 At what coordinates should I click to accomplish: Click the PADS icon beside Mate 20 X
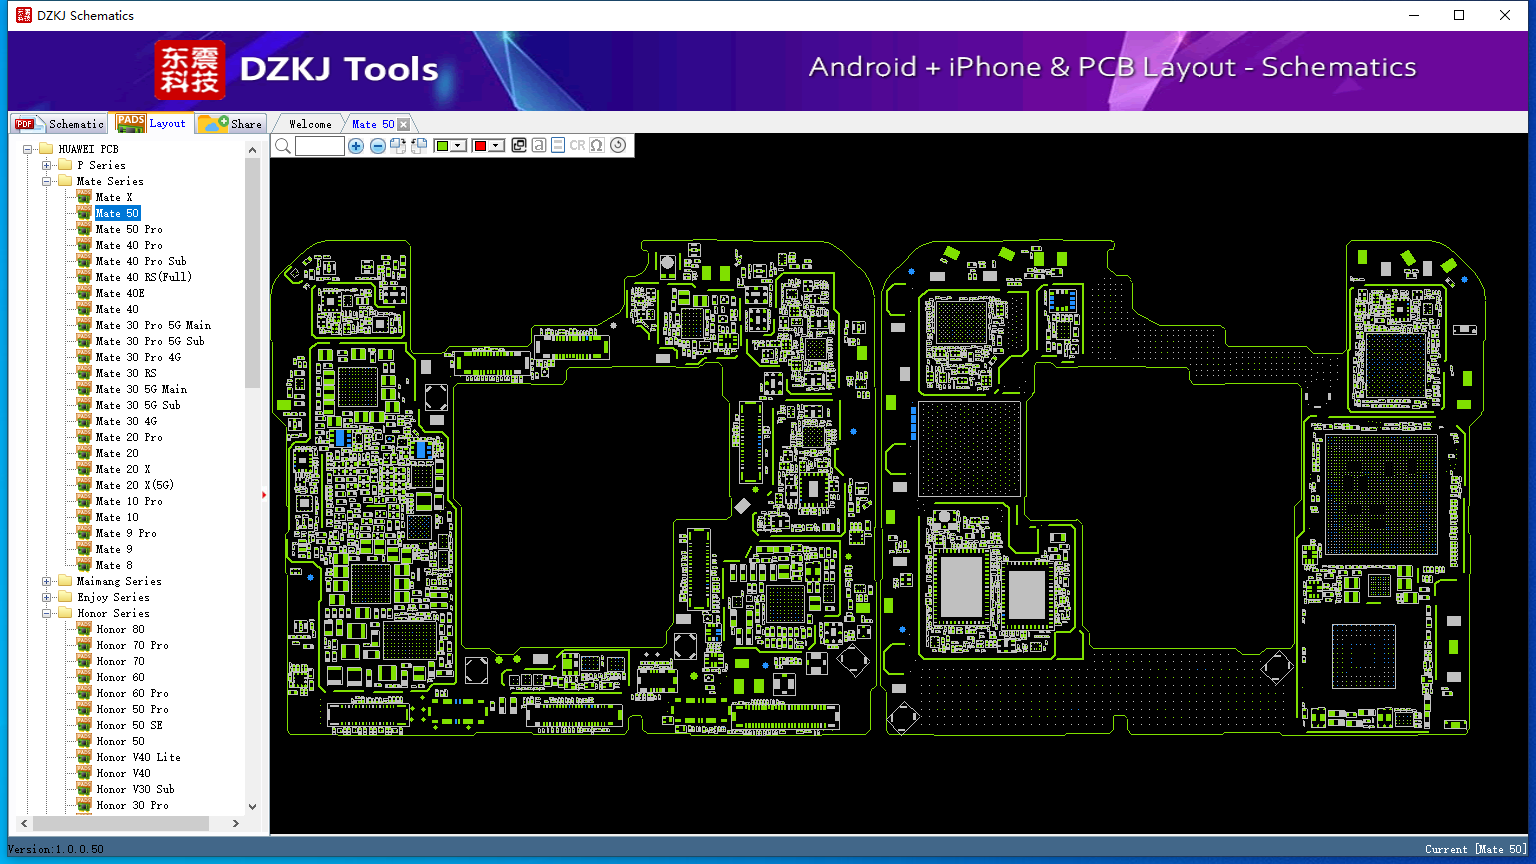pyautogui.click(x=84, y=469)
